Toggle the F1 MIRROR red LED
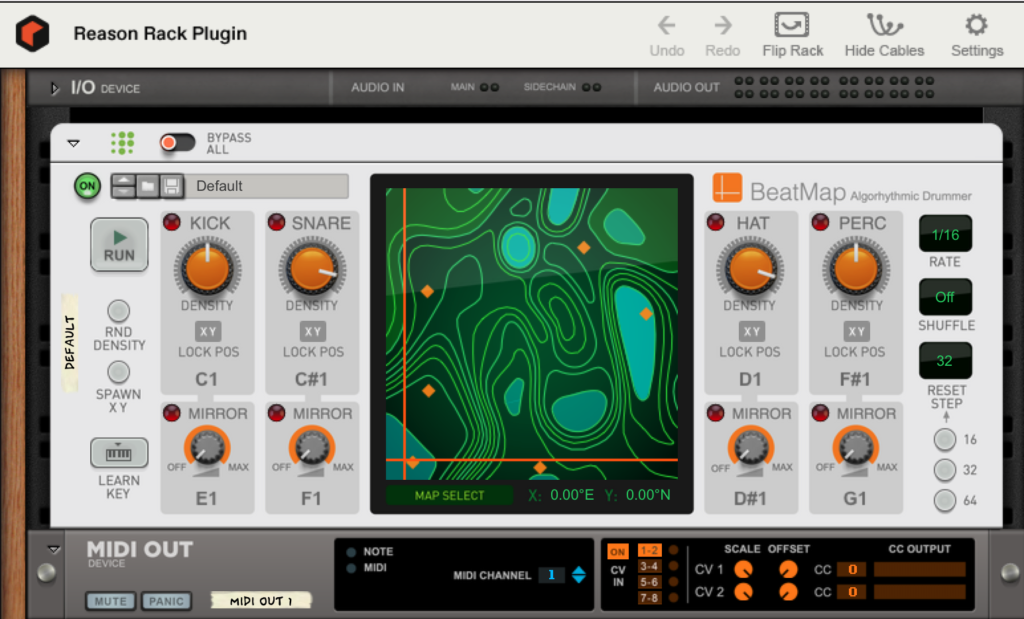This screenshot has width=1024, height=619. click(x=276, y=413)
